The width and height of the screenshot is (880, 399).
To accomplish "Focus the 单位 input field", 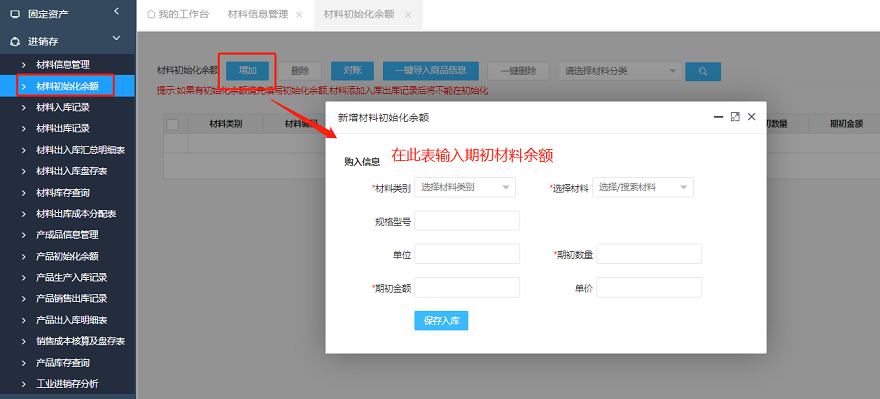I will [467, 254].
